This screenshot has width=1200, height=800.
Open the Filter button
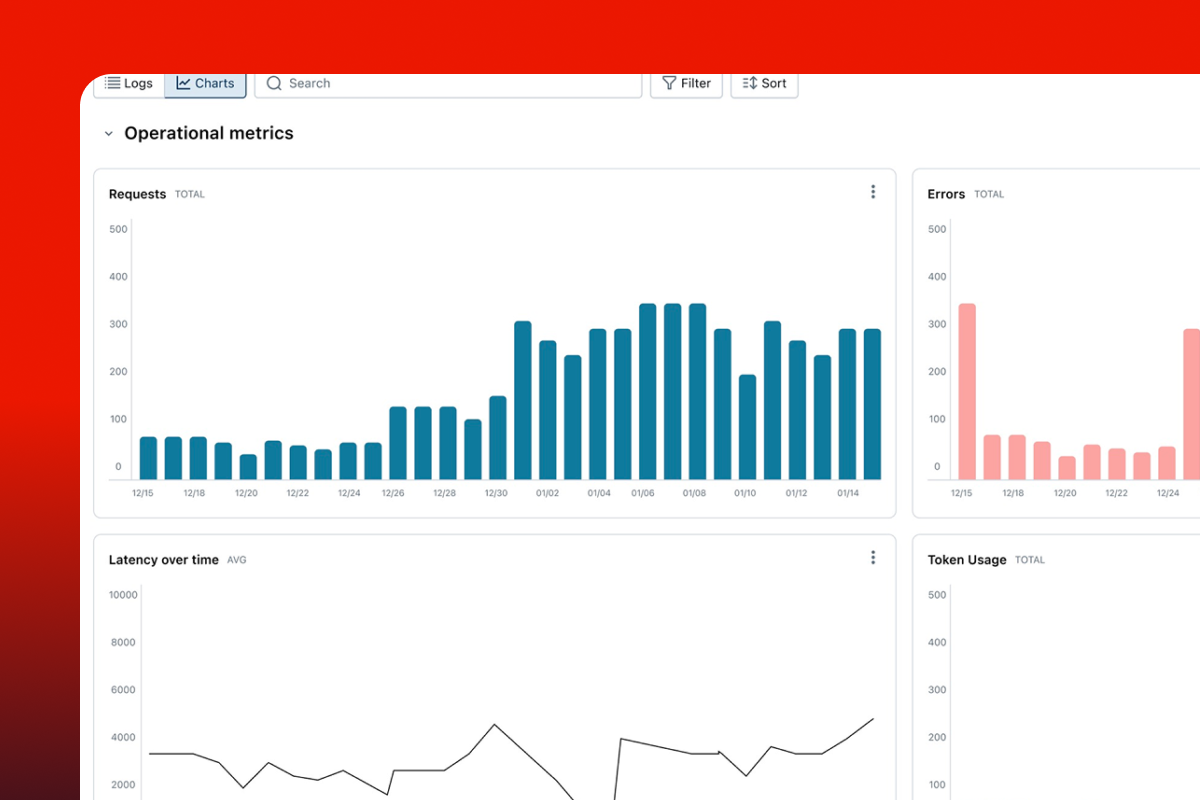tap(686, 84)
